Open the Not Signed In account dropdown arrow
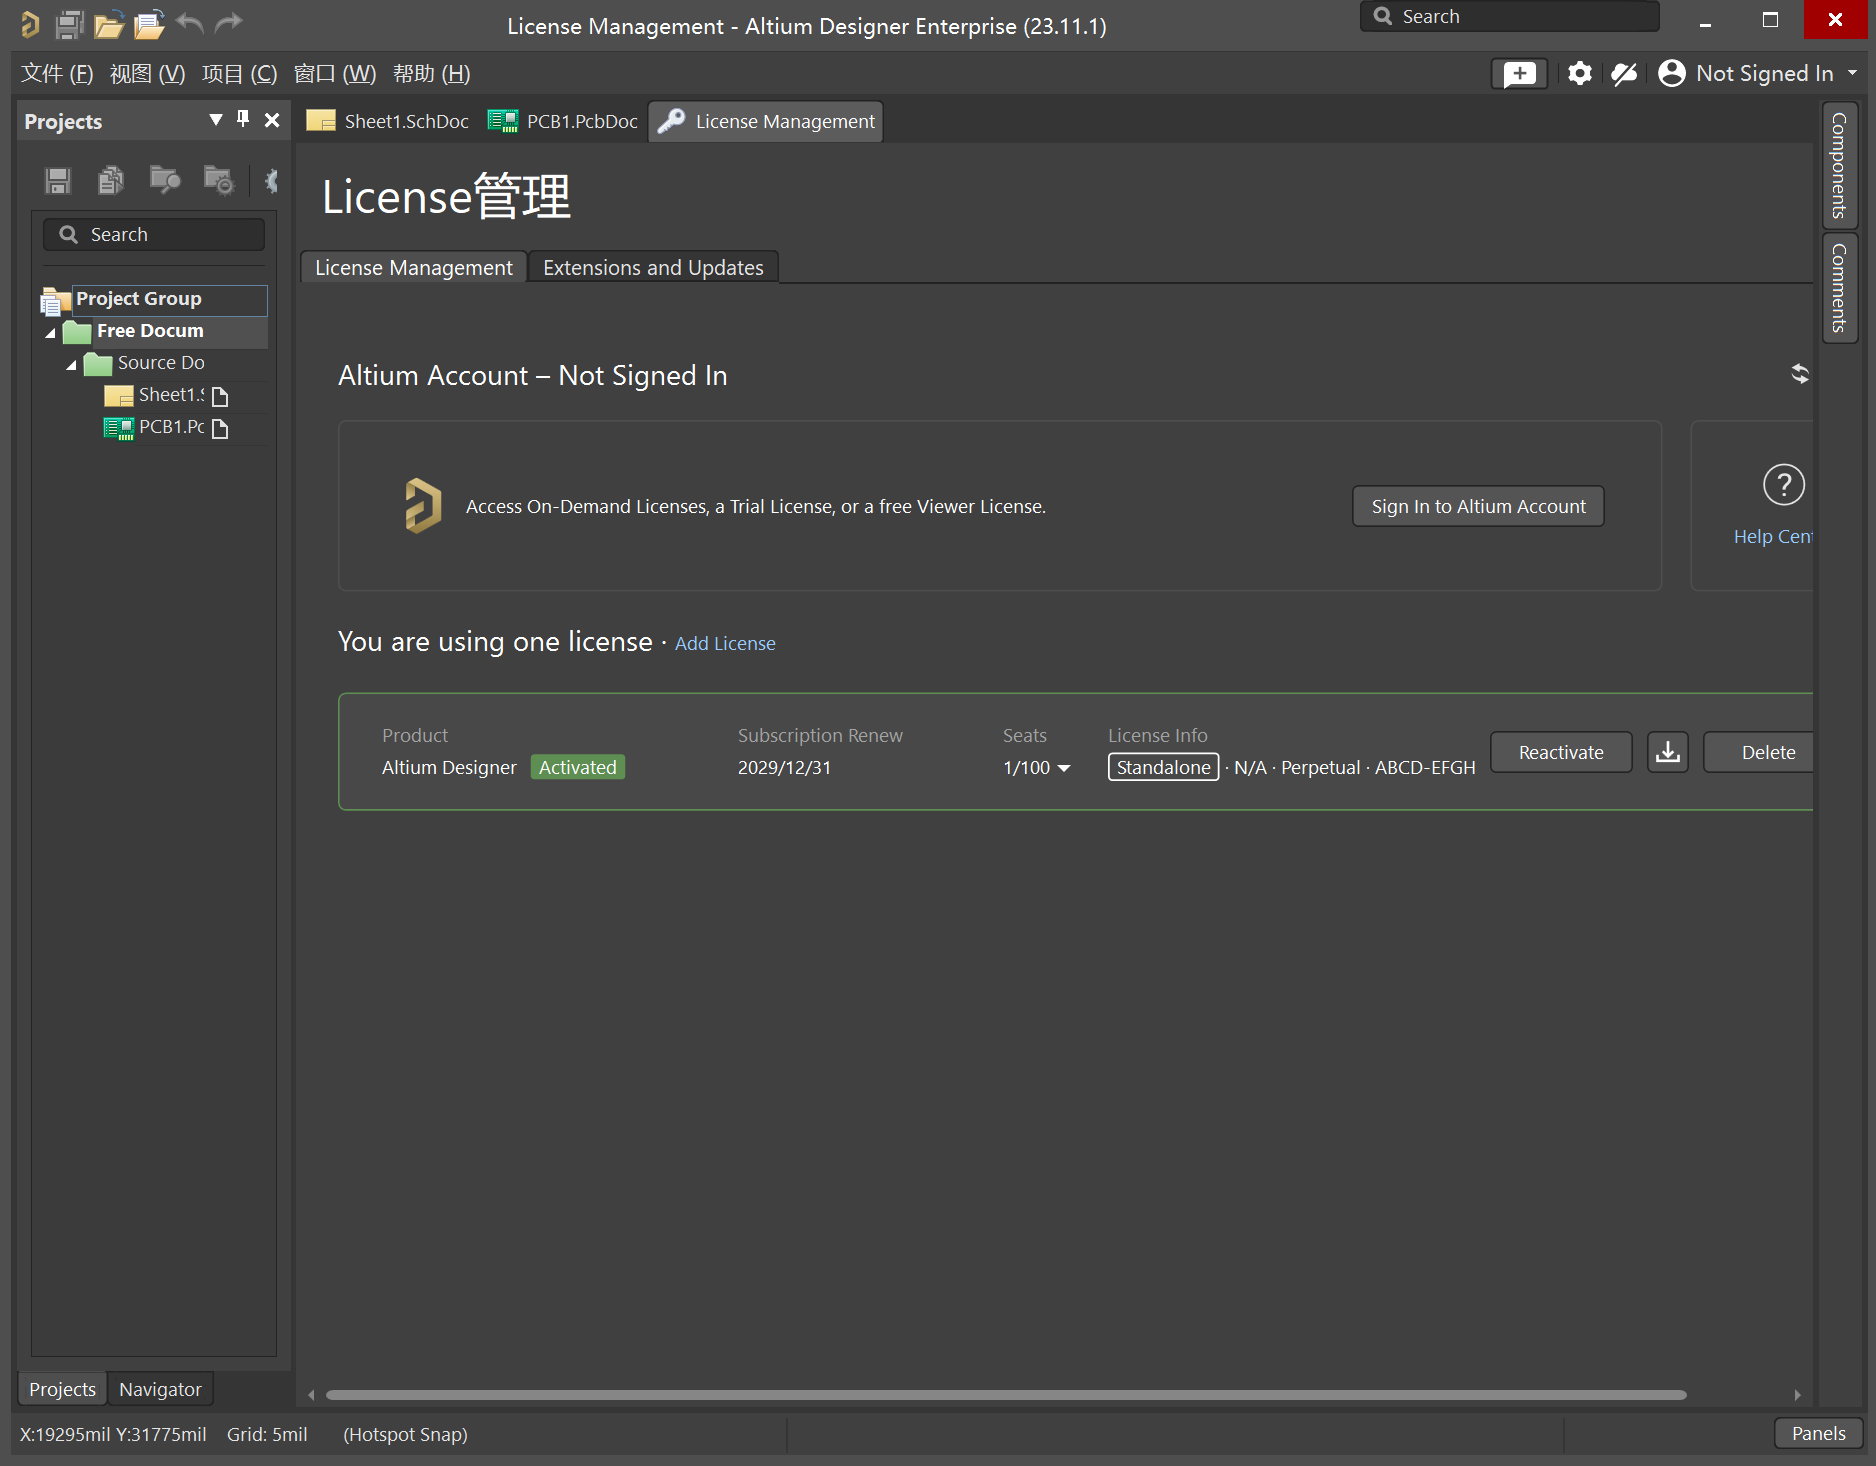 point(1852,74)
